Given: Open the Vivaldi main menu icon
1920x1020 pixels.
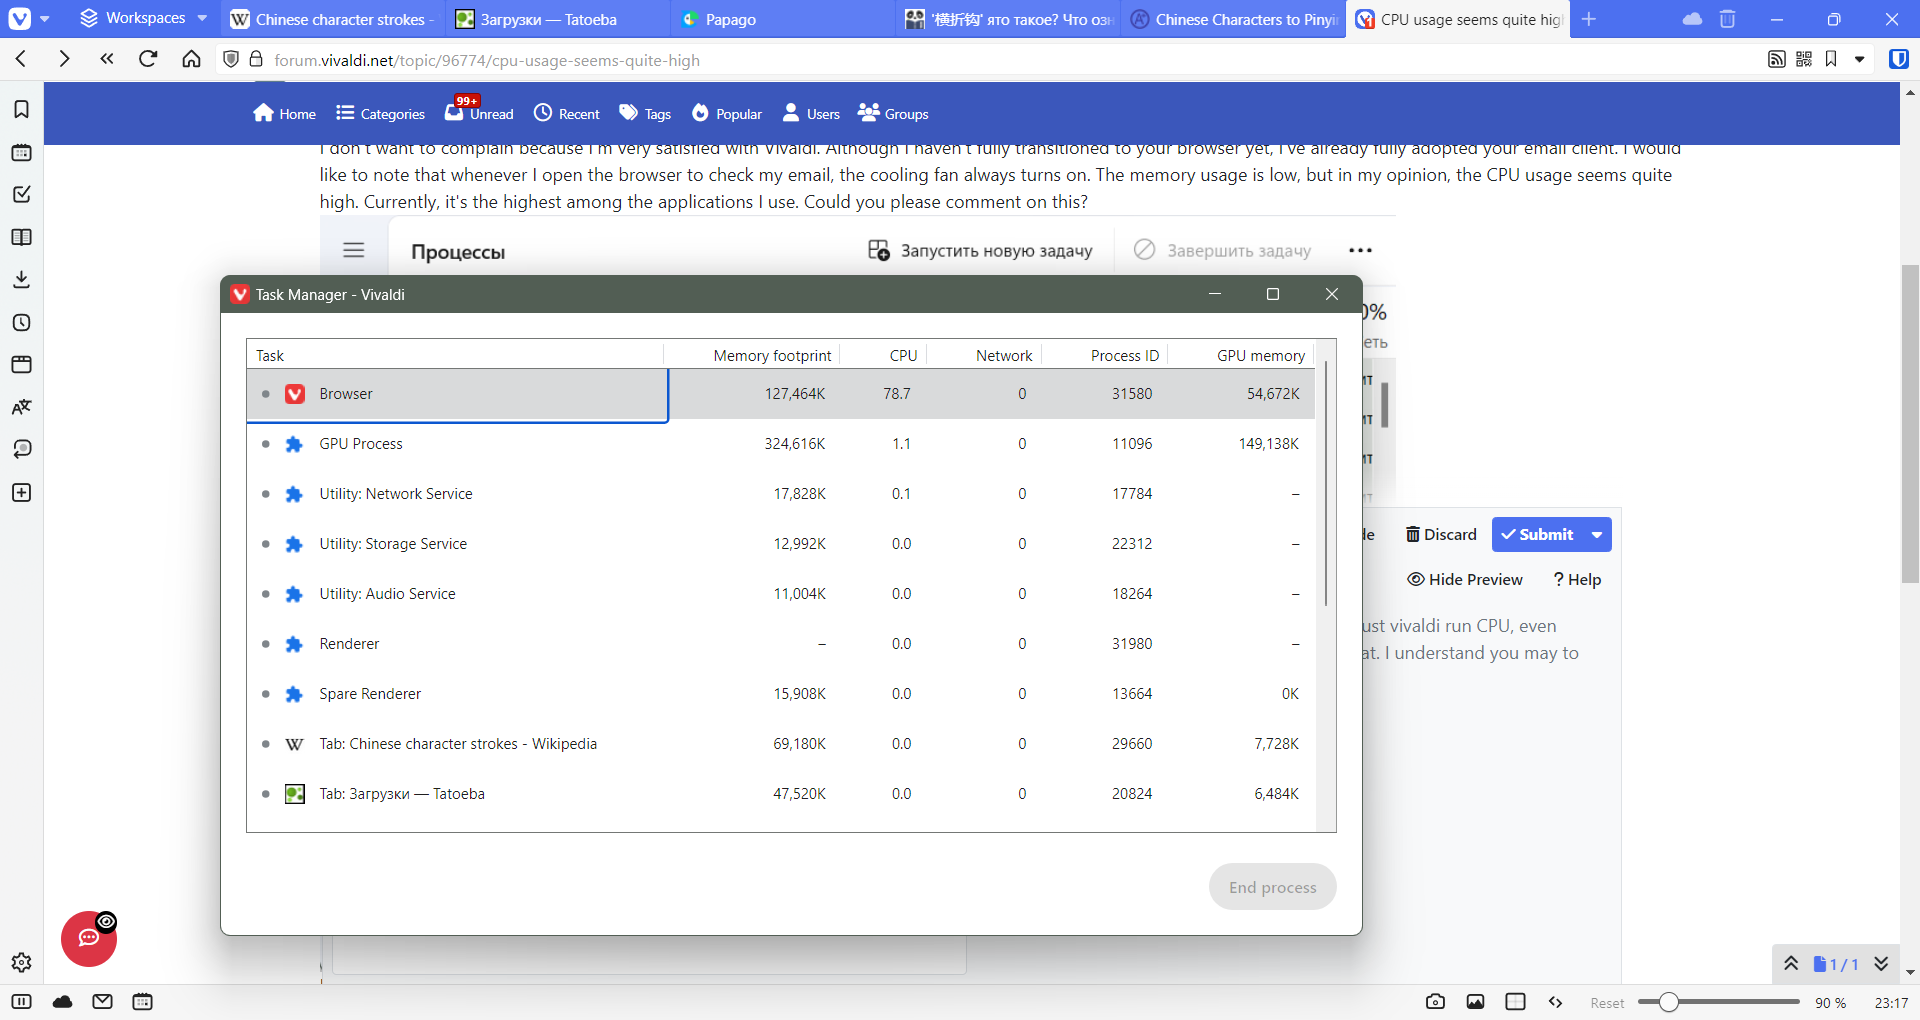Looking at the screenshot, I should (19, 18).
